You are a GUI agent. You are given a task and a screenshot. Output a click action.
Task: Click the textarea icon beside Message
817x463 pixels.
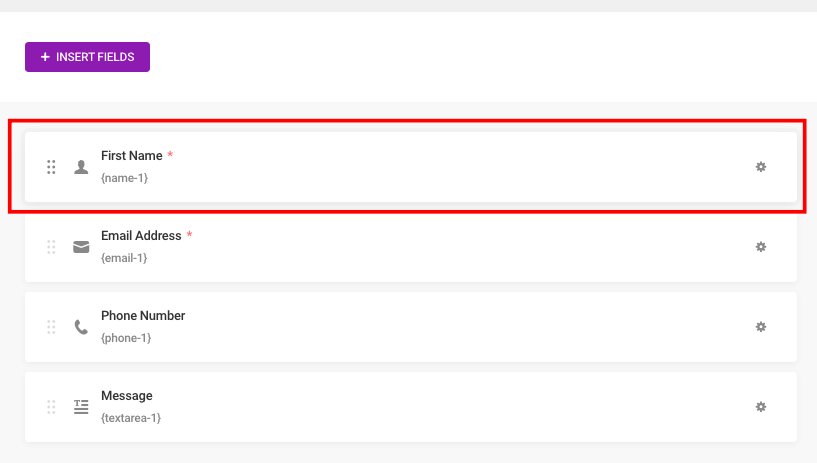point(81,407)
